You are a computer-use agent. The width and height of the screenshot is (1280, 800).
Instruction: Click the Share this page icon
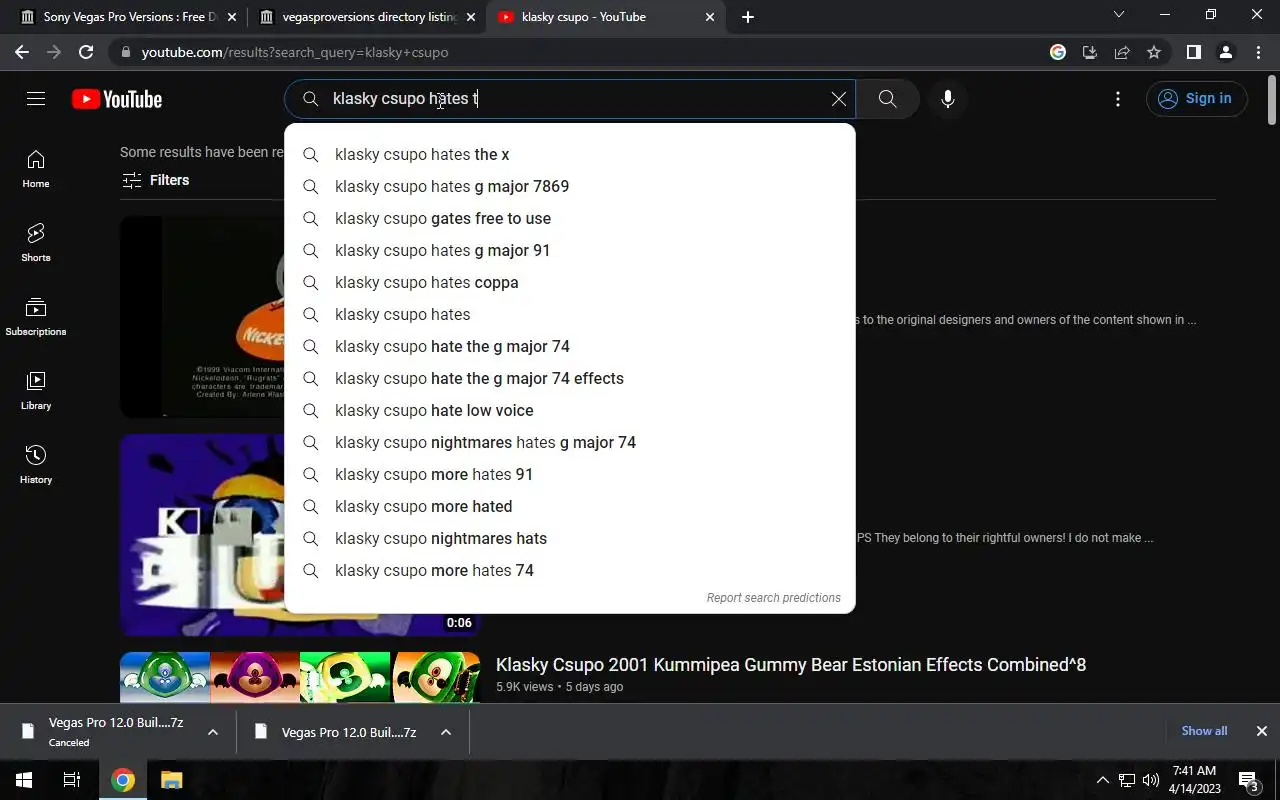click(1122, 52)
